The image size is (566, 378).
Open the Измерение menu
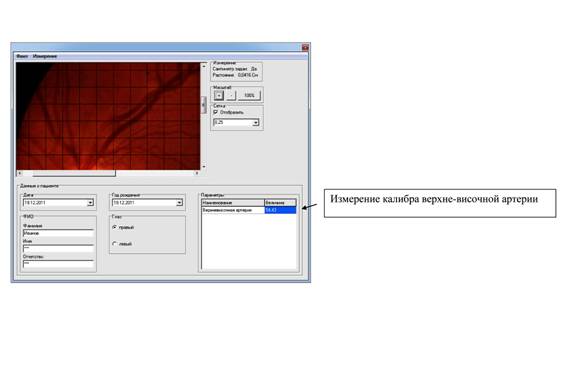pos(45,56)
